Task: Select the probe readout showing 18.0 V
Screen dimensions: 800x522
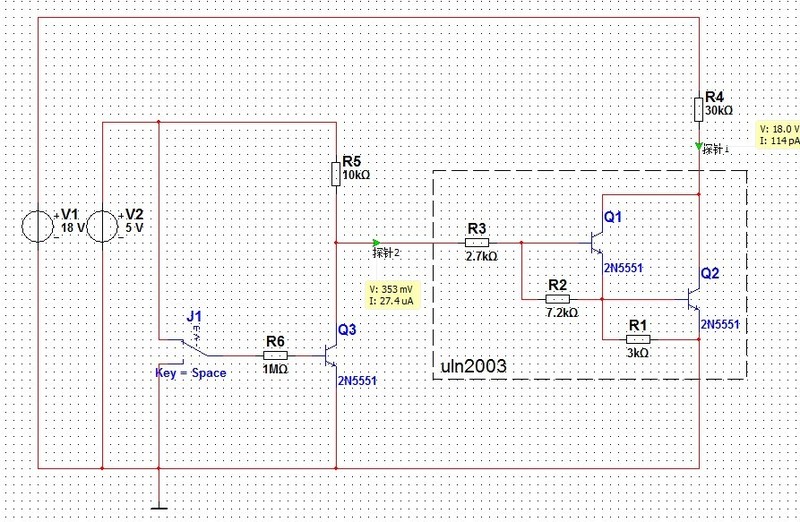Action: tap(779, 135)
